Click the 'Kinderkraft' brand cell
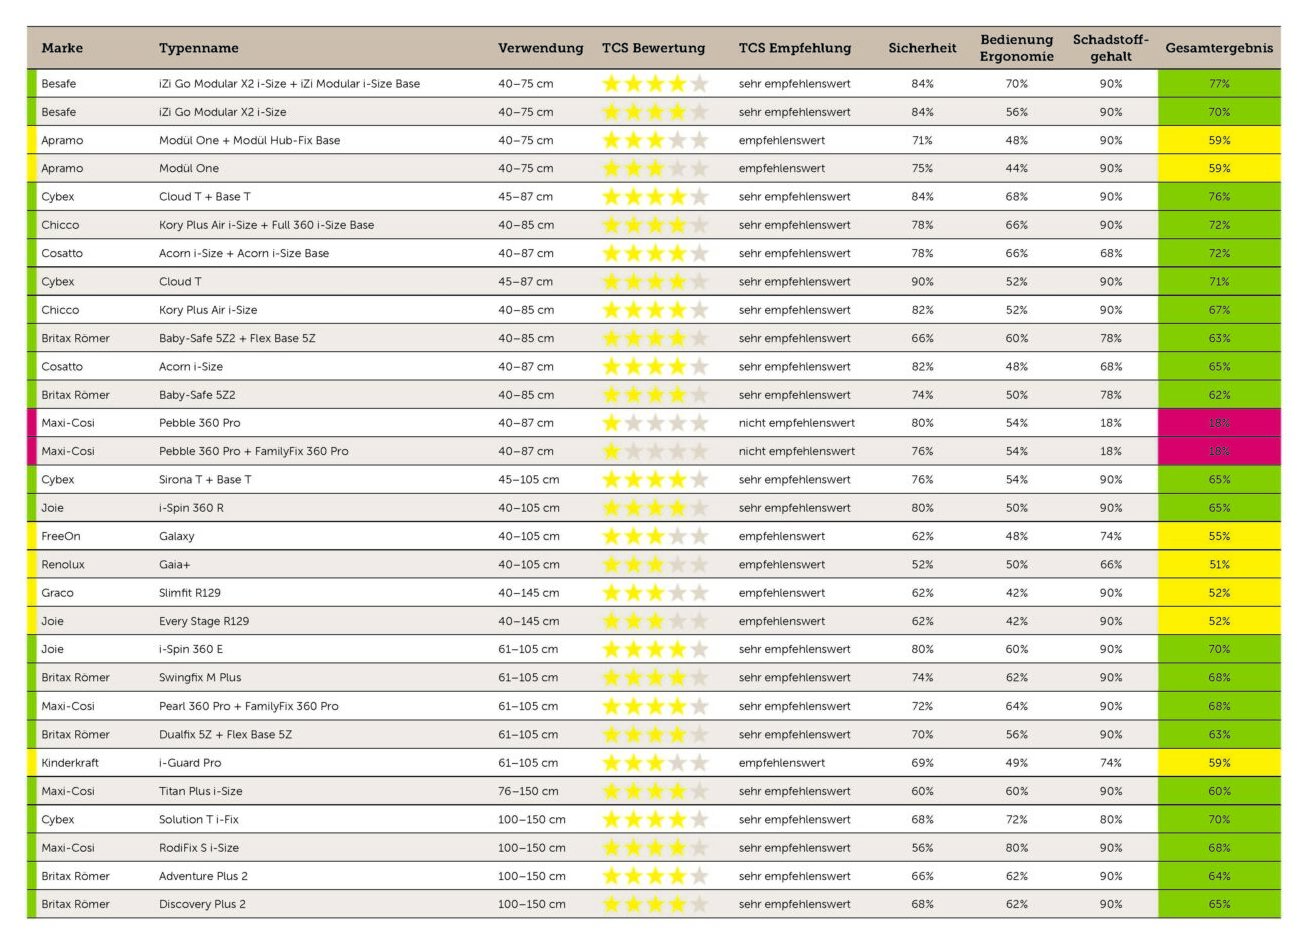The image size is (1306, 942). click(70, 763)
